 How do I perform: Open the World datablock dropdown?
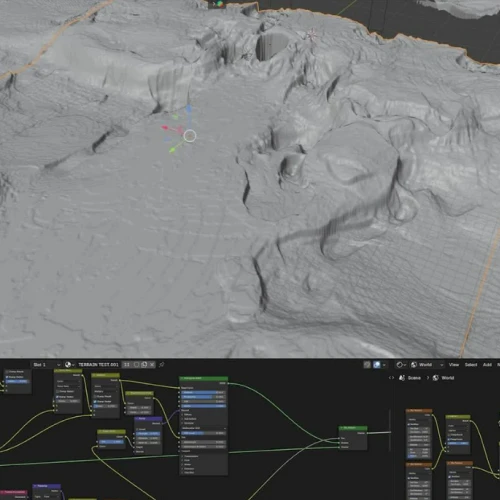(427, 365)
